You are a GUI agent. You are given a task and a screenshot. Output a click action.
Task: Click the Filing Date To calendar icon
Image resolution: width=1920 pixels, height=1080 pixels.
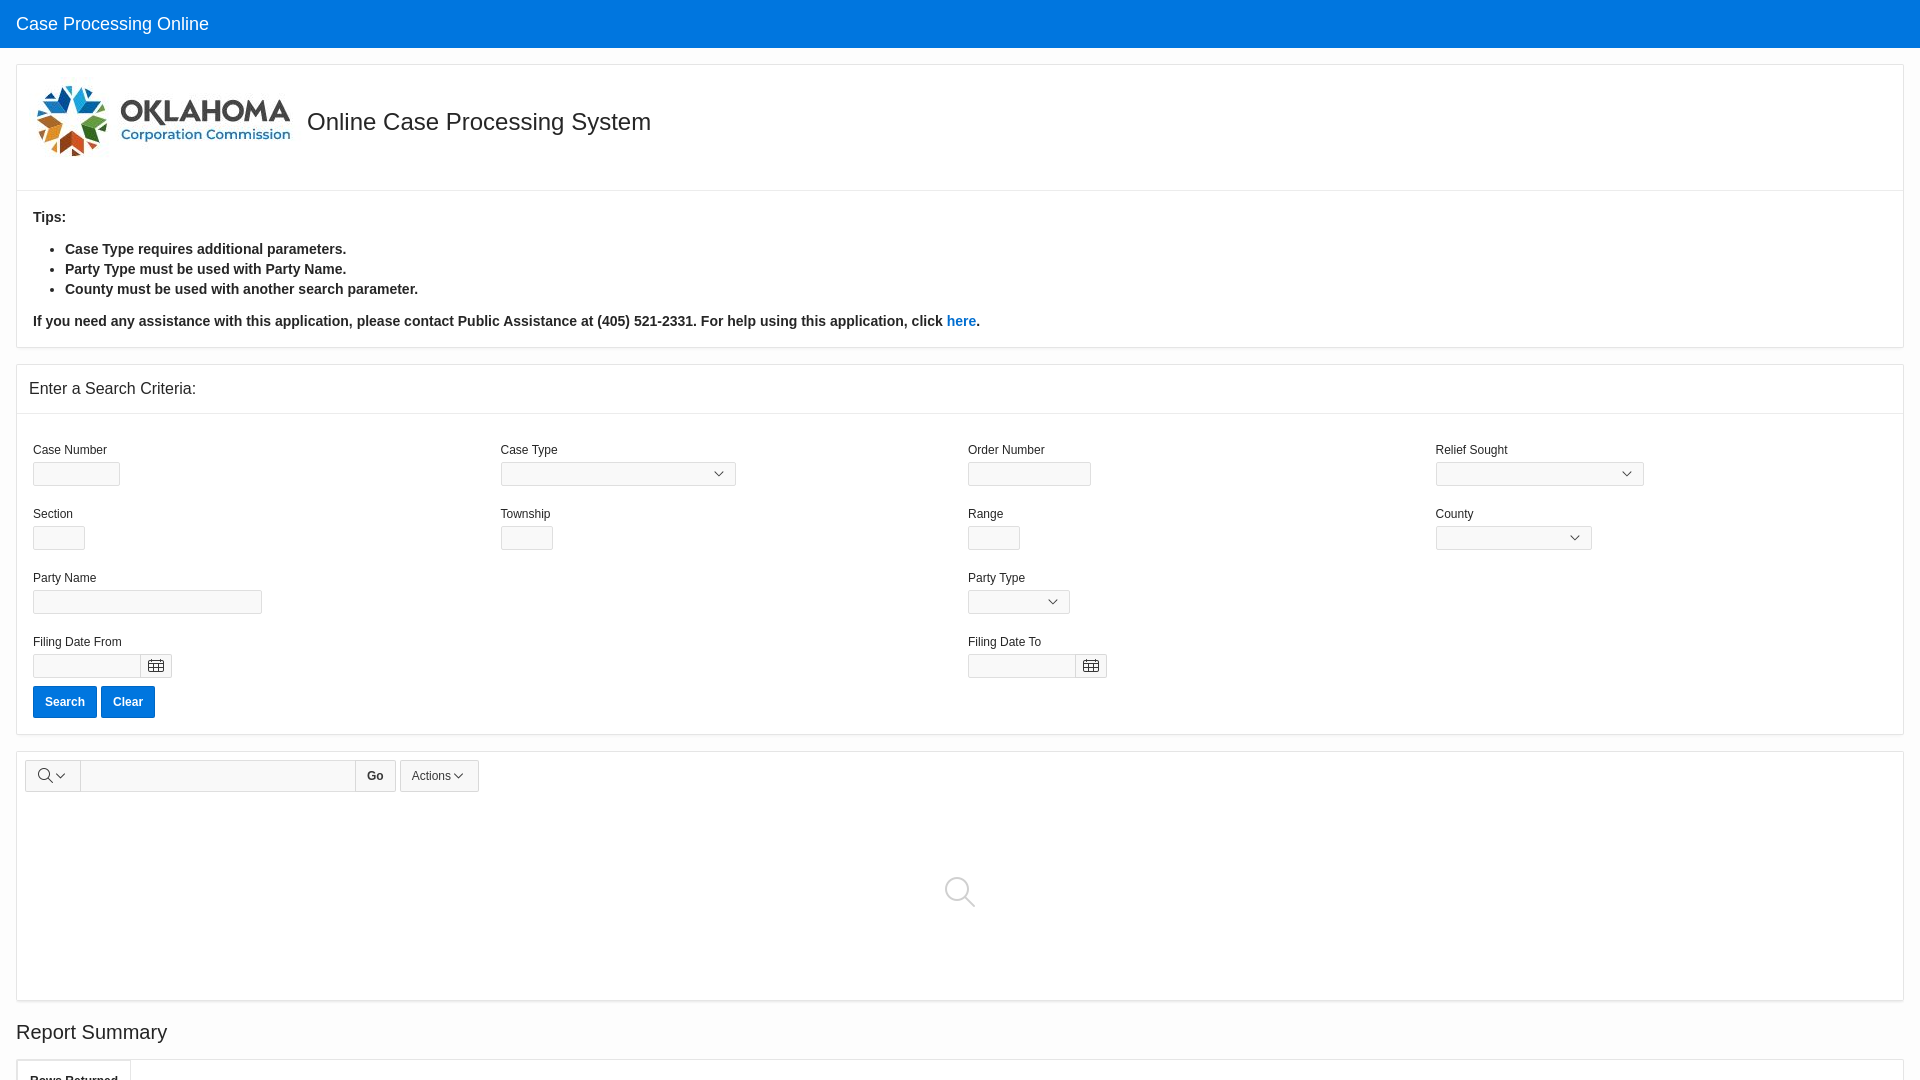click(x=1091, y=666)
